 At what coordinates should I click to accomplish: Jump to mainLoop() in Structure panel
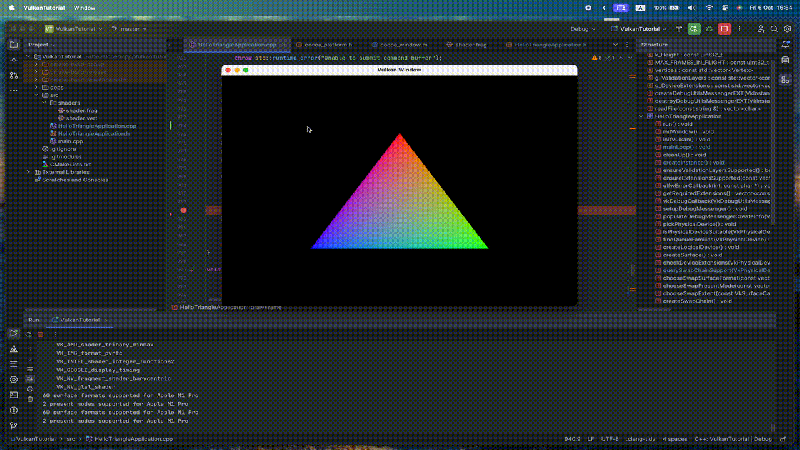click(683, 147)
